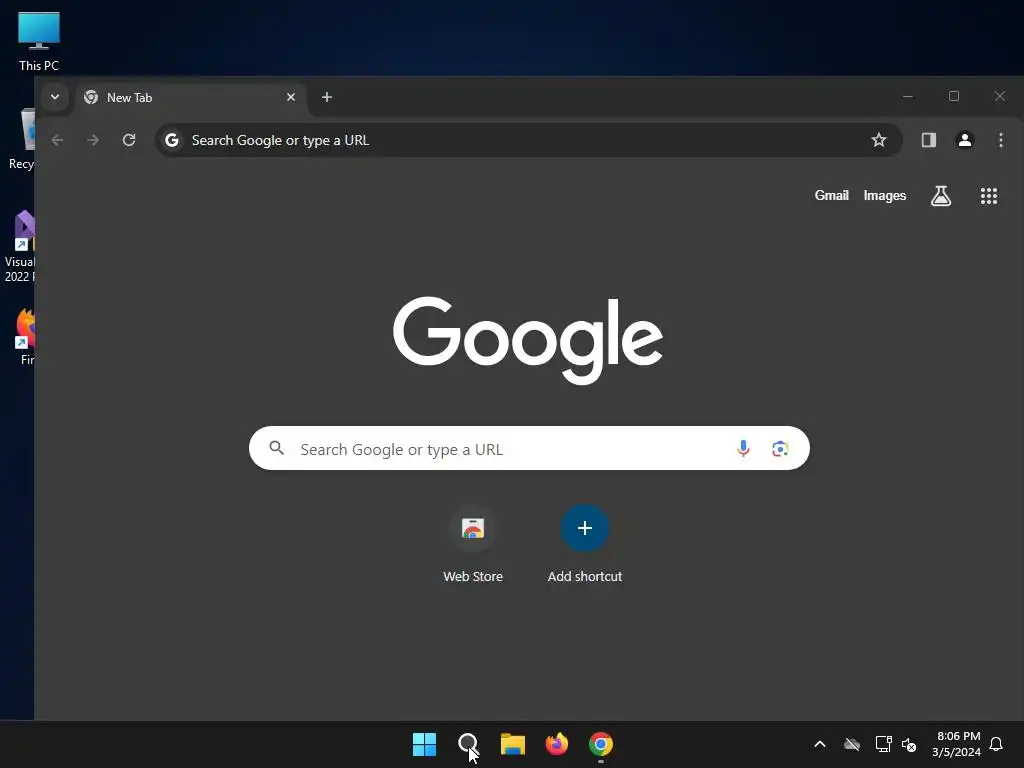Go back with the back arrow
1024x768 pixels.
pos(57,140)
